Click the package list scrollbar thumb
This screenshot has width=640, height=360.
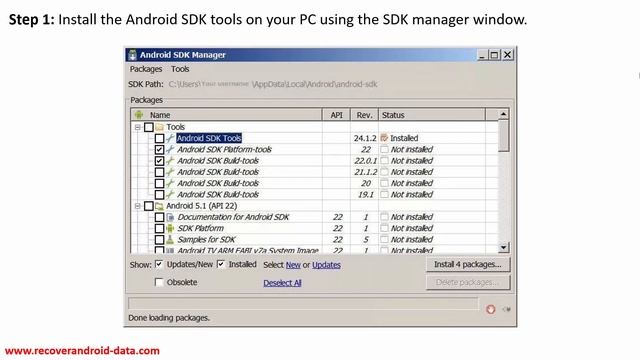(503, 136)
